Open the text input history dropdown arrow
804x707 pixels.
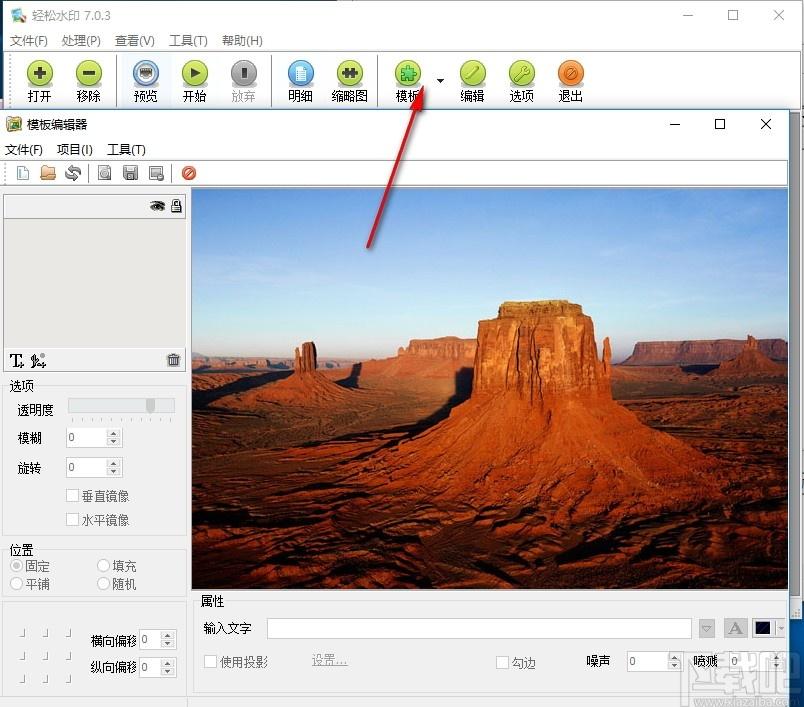tap(707, 629)
